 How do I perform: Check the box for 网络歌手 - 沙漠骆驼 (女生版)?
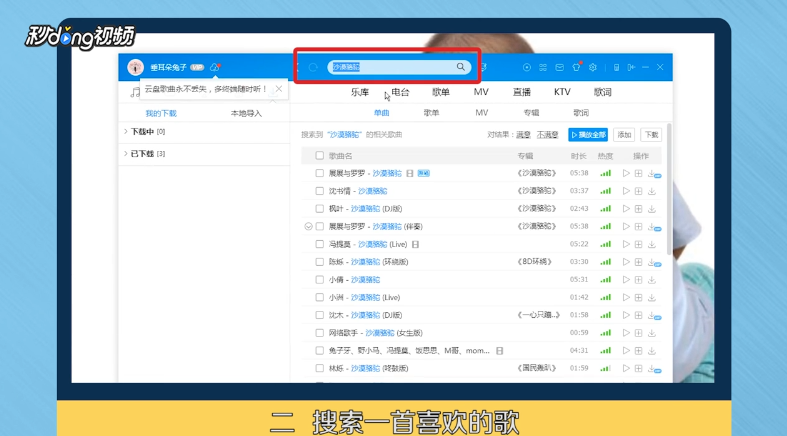point(319,333)
